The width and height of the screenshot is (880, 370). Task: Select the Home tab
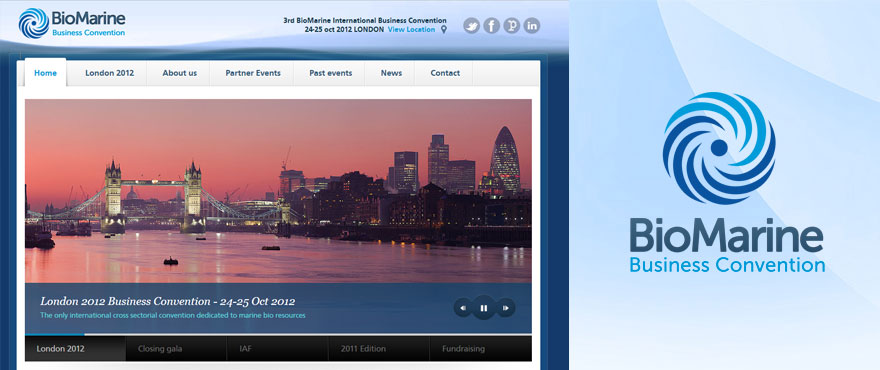tap(45, 73)
